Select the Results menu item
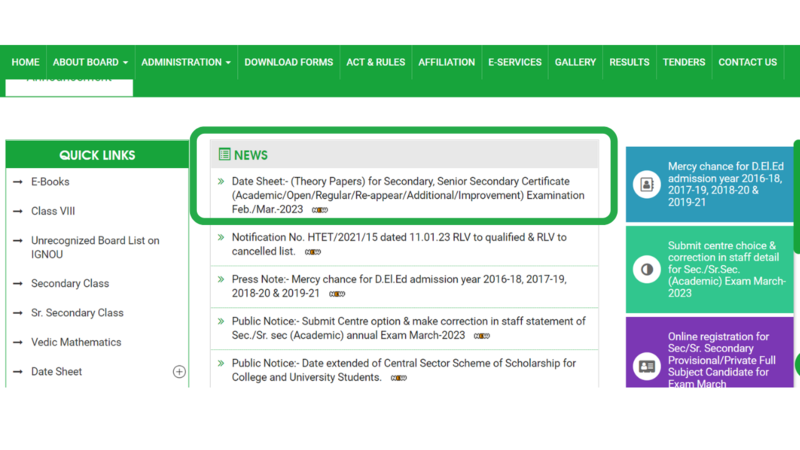 point(629,62)
